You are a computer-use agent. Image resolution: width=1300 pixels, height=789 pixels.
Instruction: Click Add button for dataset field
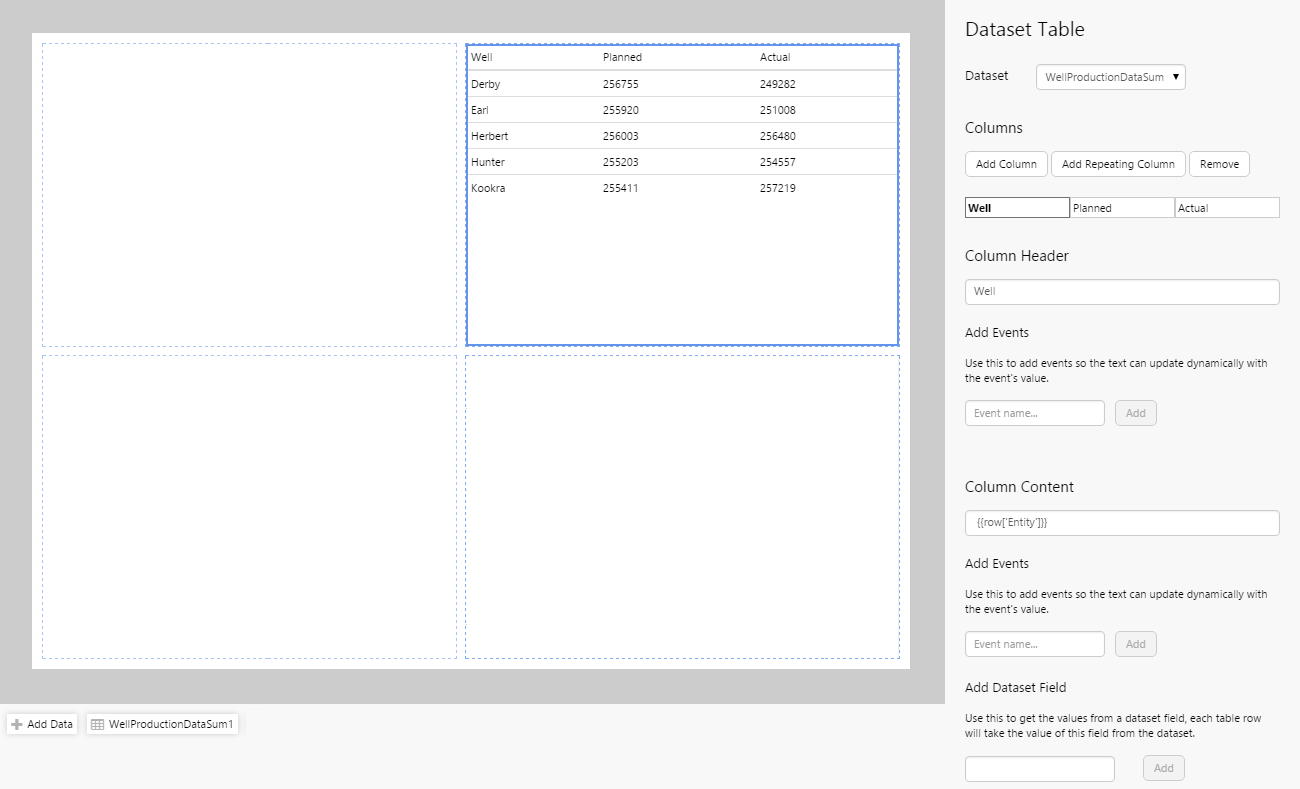[x=1164, y=768]
